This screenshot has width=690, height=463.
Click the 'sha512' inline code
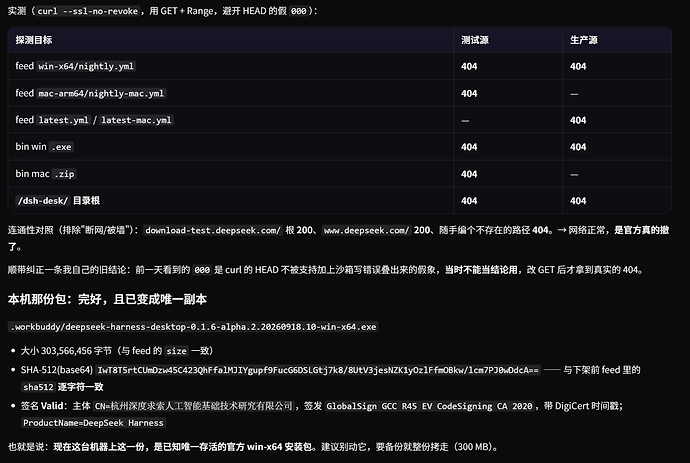[38, 387]
